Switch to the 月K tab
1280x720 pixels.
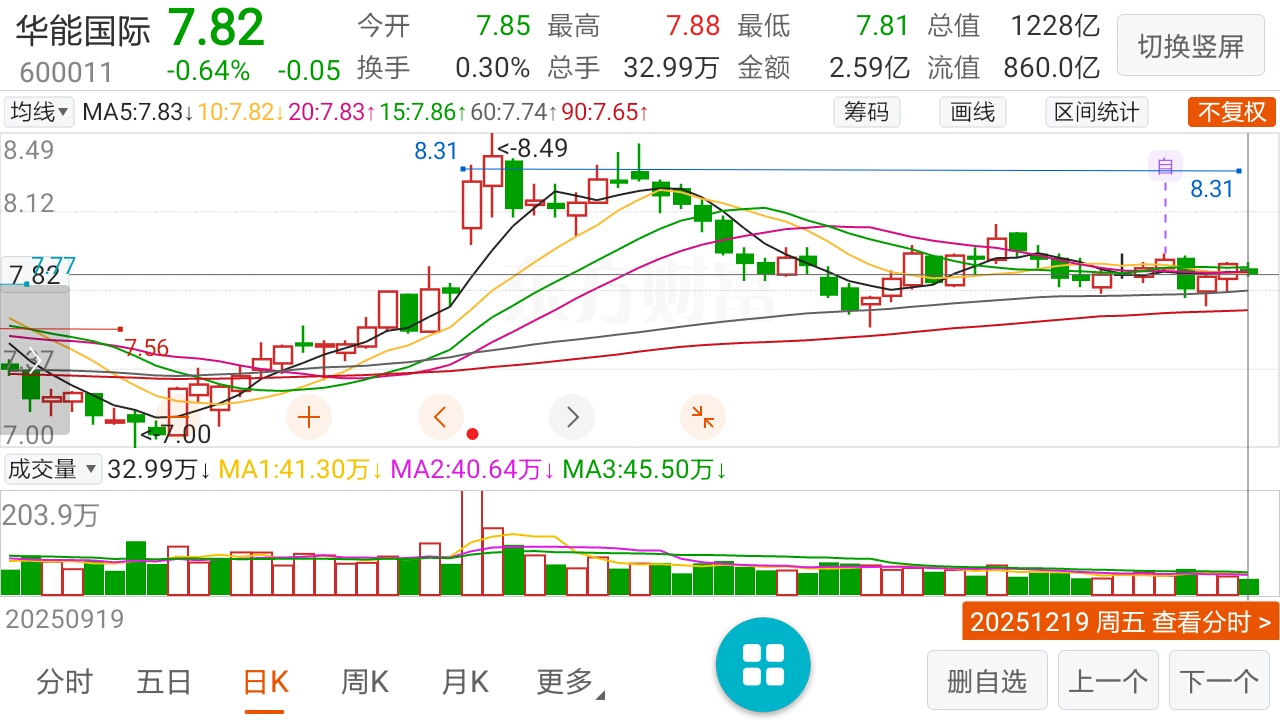465,683
